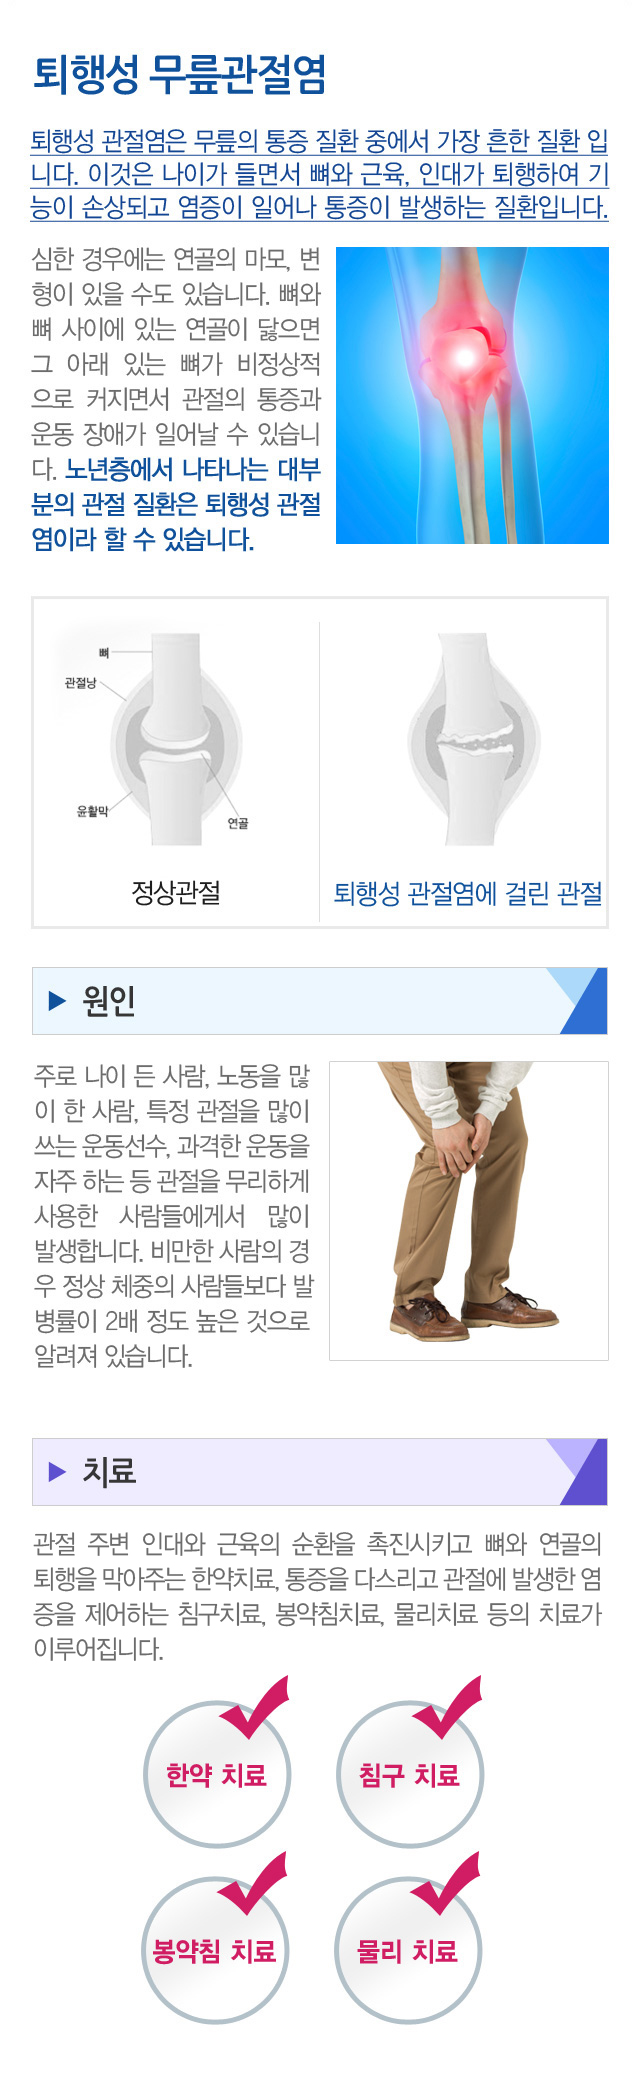This screenshot has height=2073, width=640.
Task: Open the glowing knee x-ray image
Action: coord(472,395)
